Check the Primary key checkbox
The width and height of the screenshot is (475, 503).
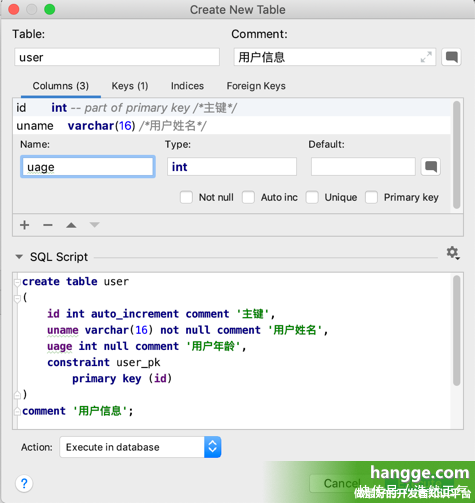click(x=371, y=197)
